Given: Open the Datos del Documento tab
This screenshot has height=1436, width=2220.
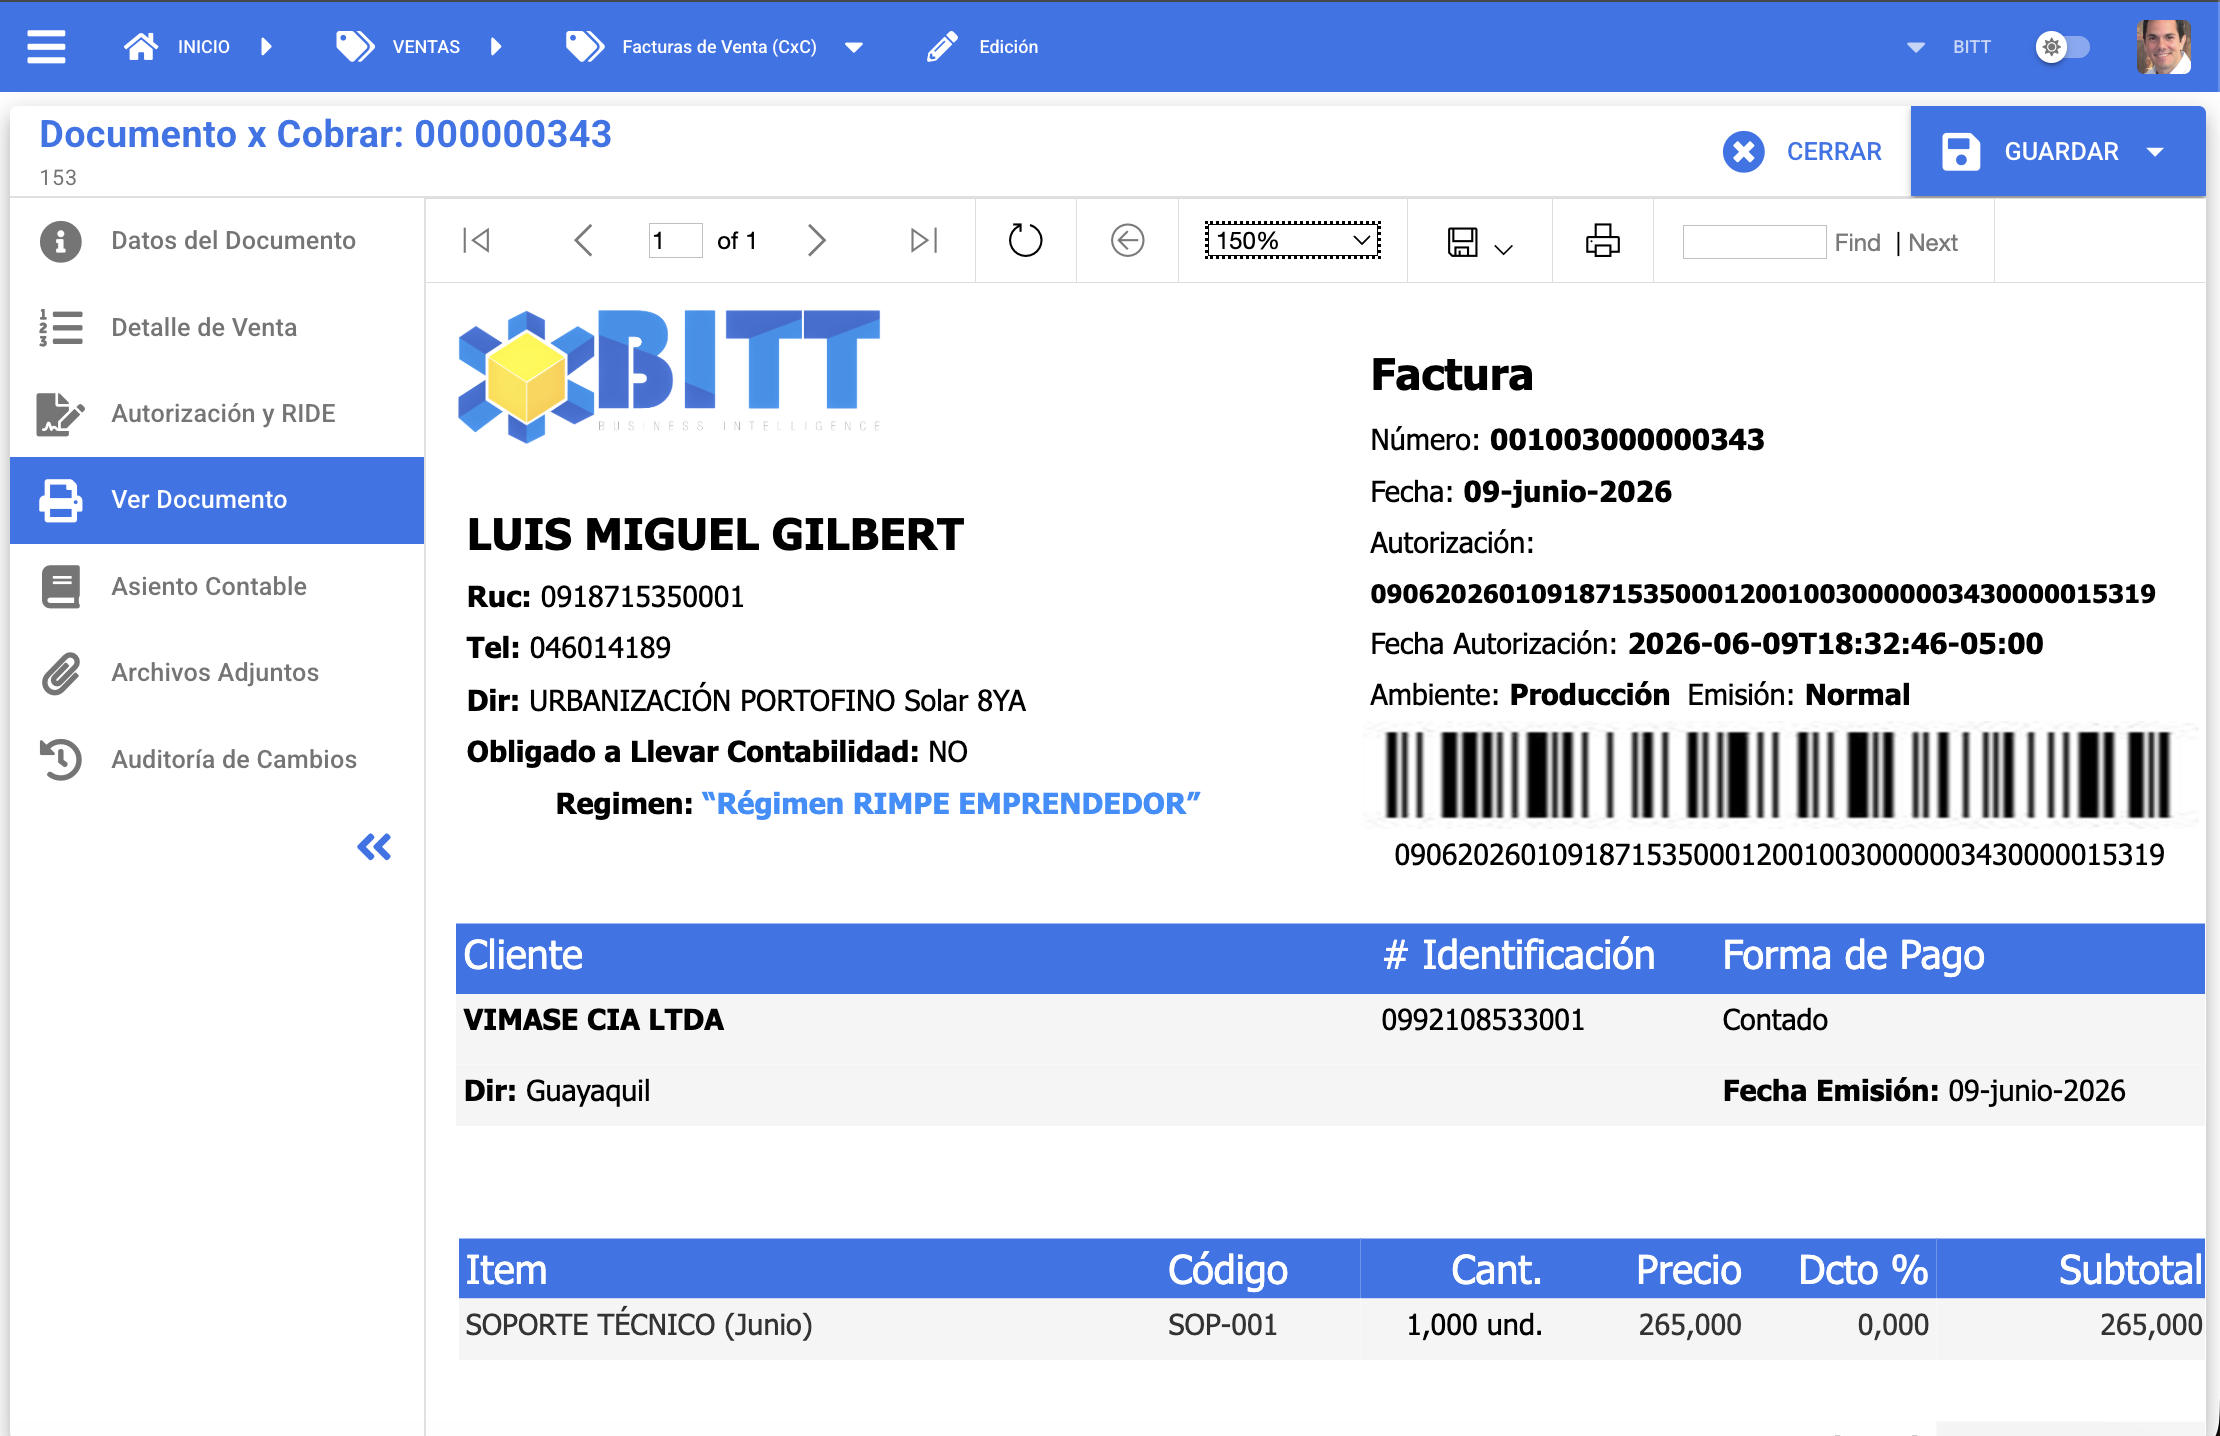Looking at the screenshot, I should pos(217,241).
